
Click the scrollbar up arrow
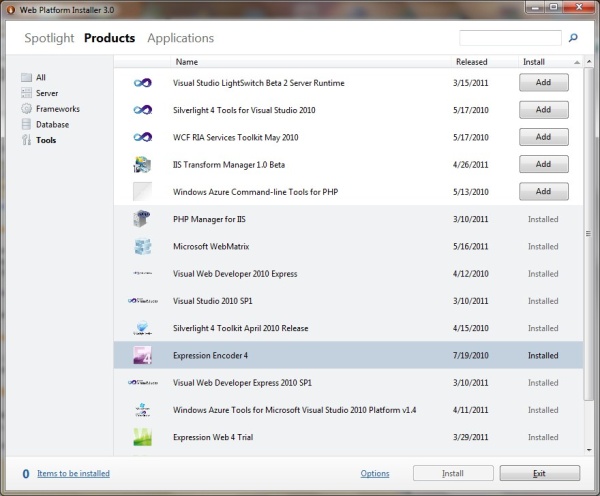(x=589, y=62)
